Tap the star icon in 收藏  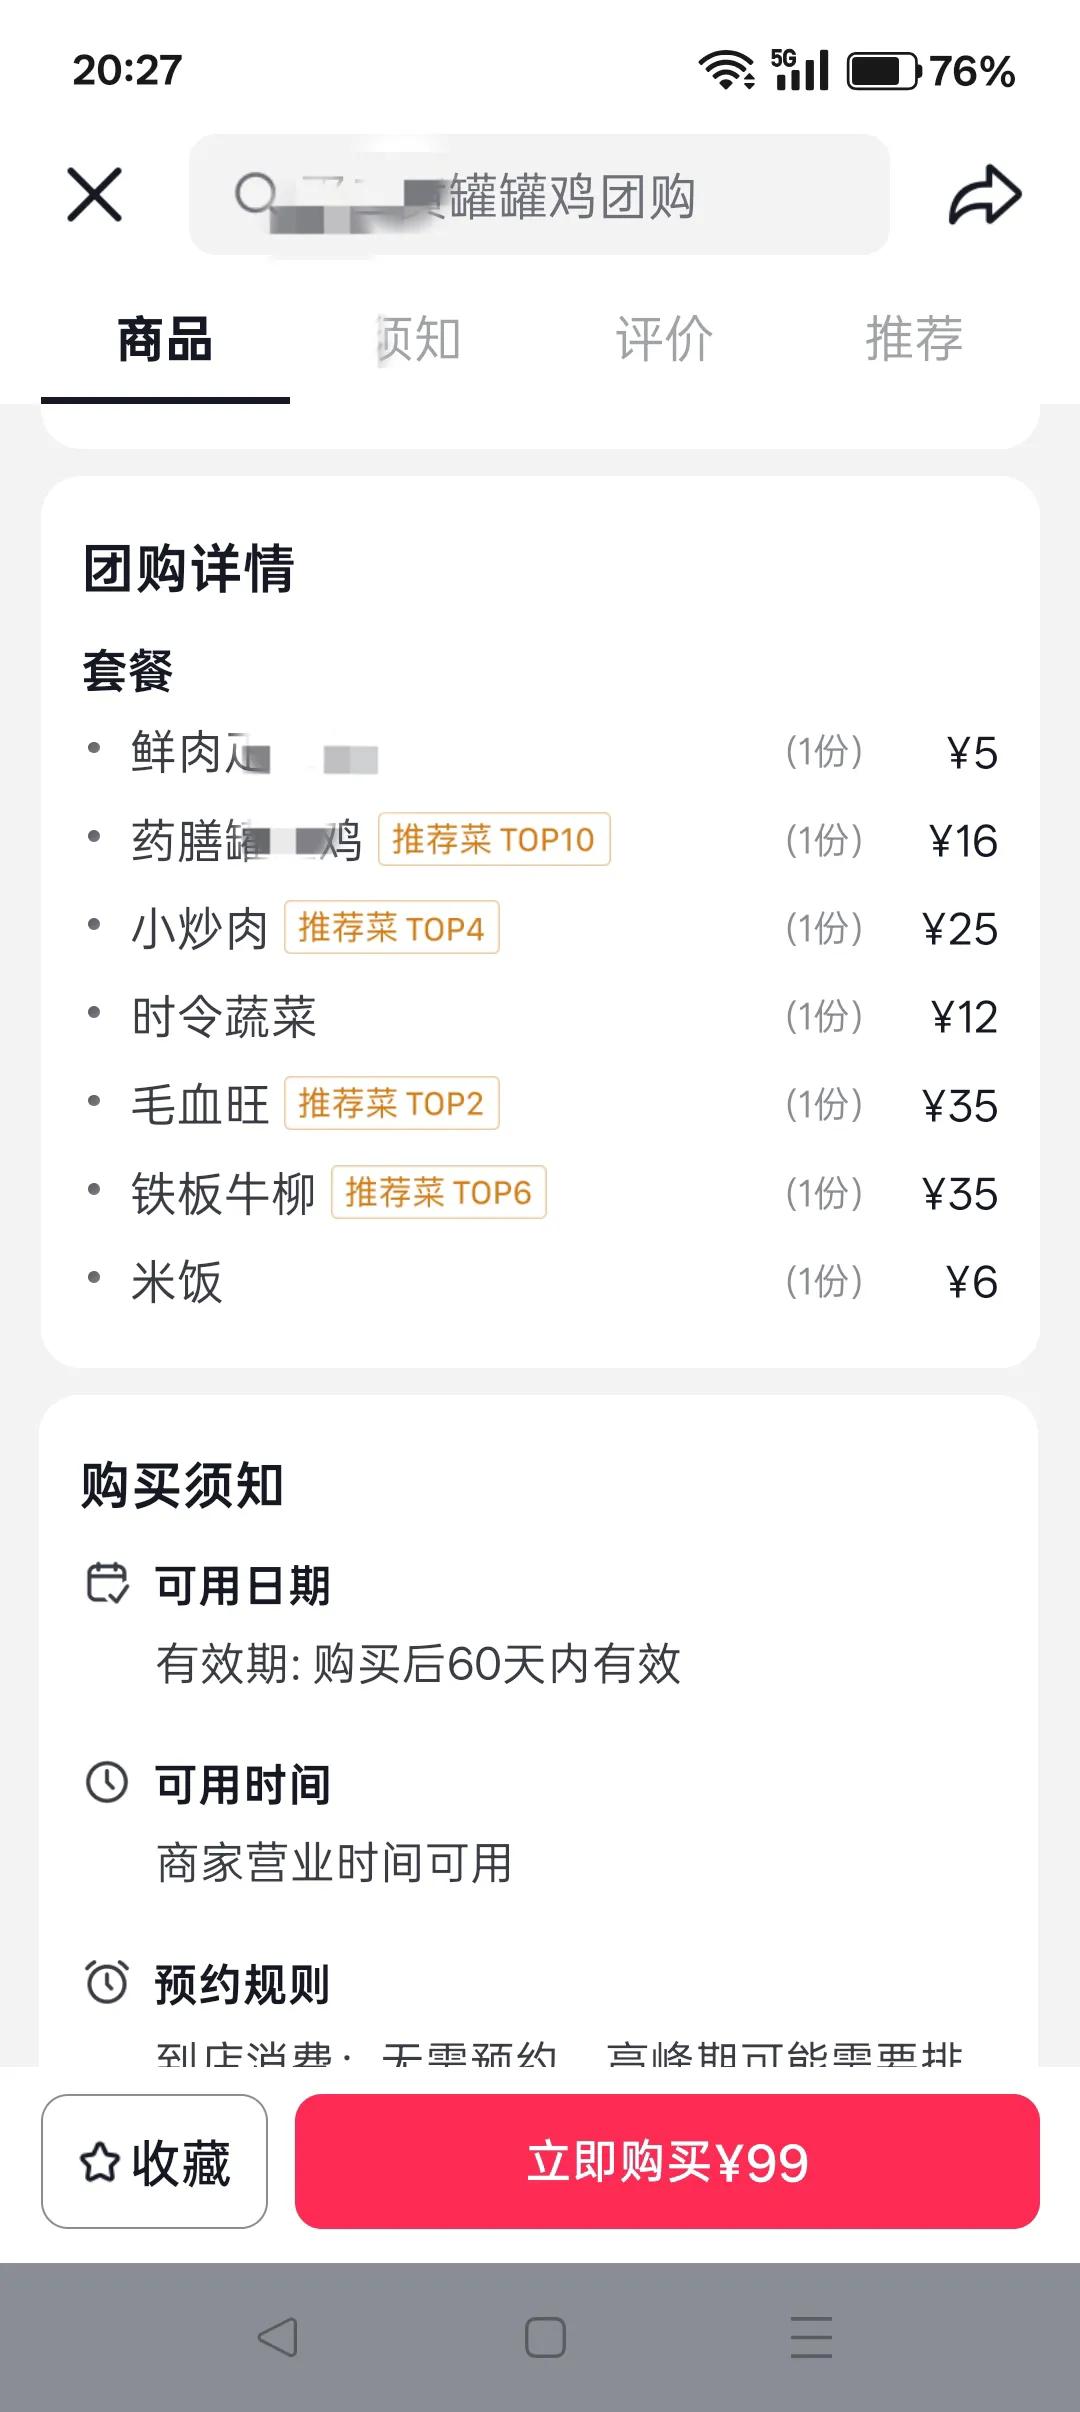(x=100, y=2162)
